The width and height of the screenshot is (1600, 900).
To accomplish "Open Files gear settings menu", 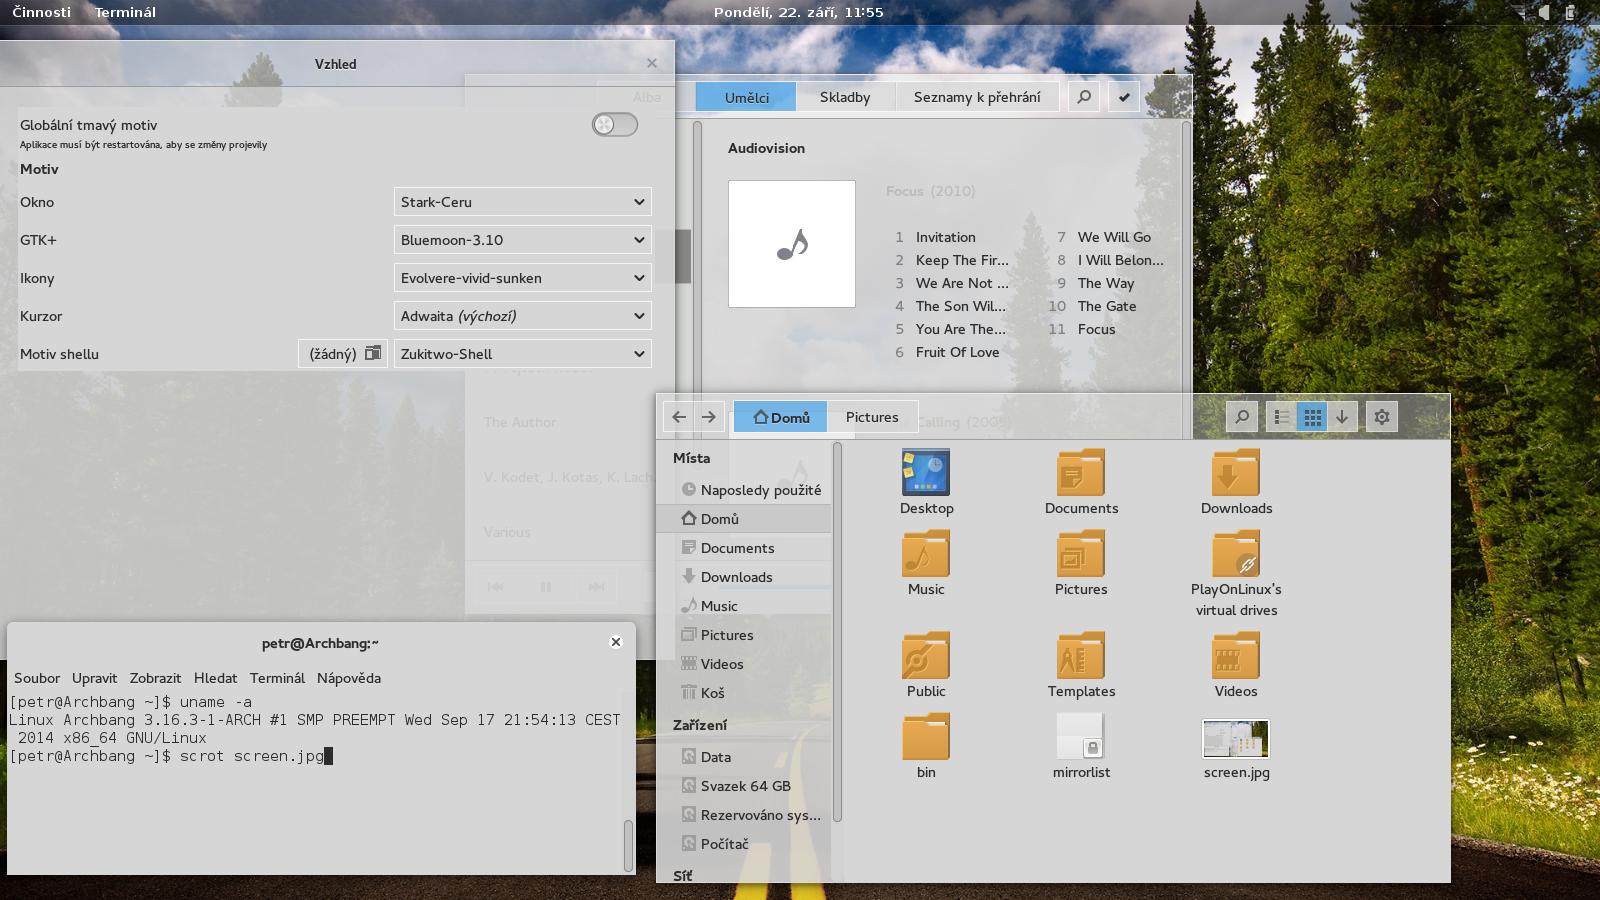I will 1382,417.
